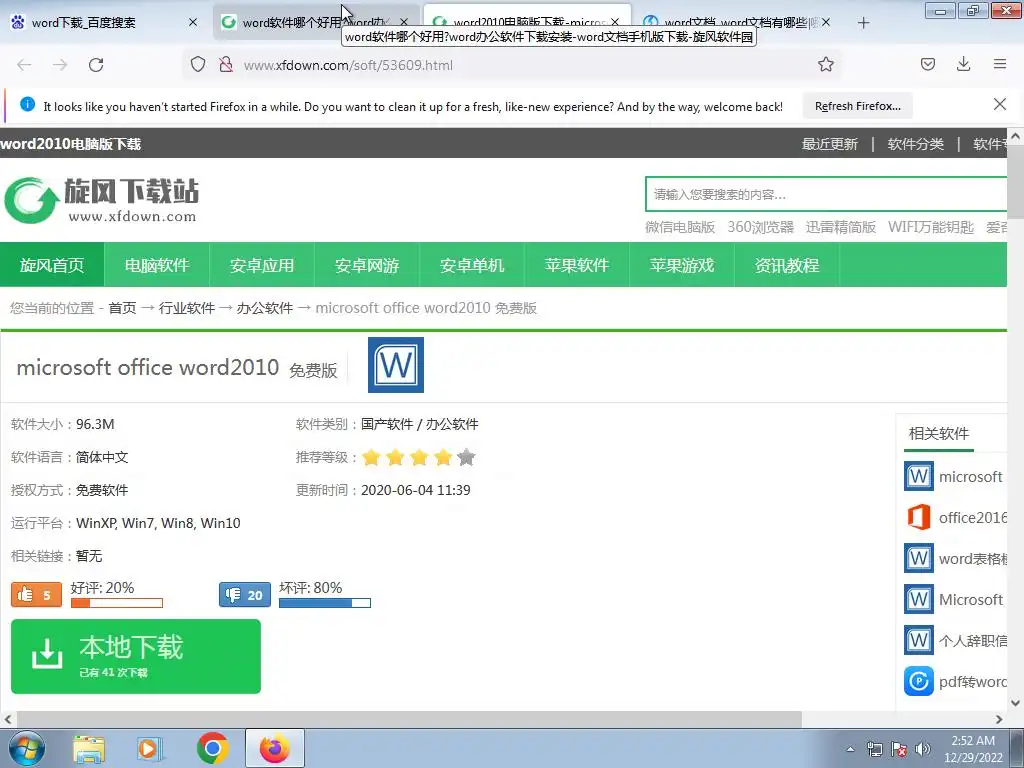Bookmark this page with the star icon
The width and height of the screenshot is (1024, 768).
point(825,64)
